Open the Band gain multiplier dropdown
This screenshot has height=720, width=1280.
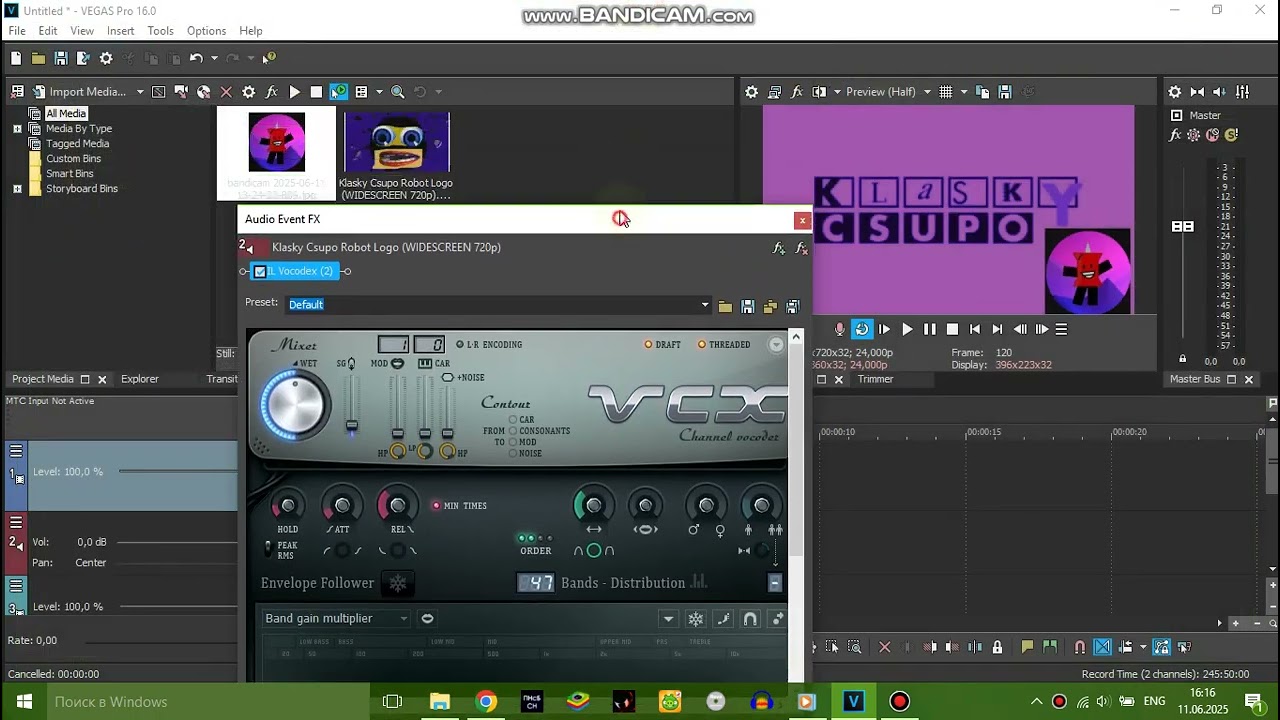click(336, 618)
